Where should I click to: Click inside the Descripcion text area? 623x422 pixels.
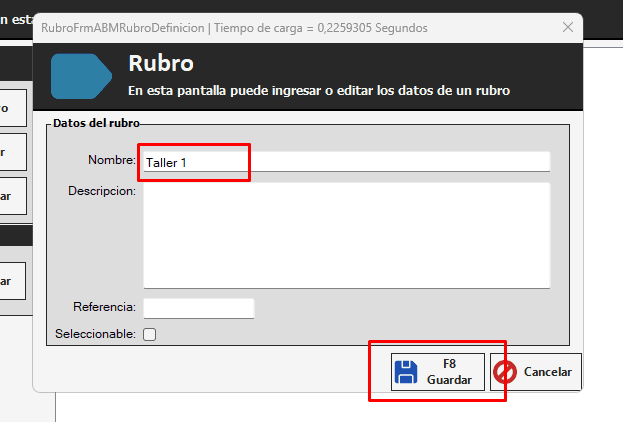click(346, 235)
